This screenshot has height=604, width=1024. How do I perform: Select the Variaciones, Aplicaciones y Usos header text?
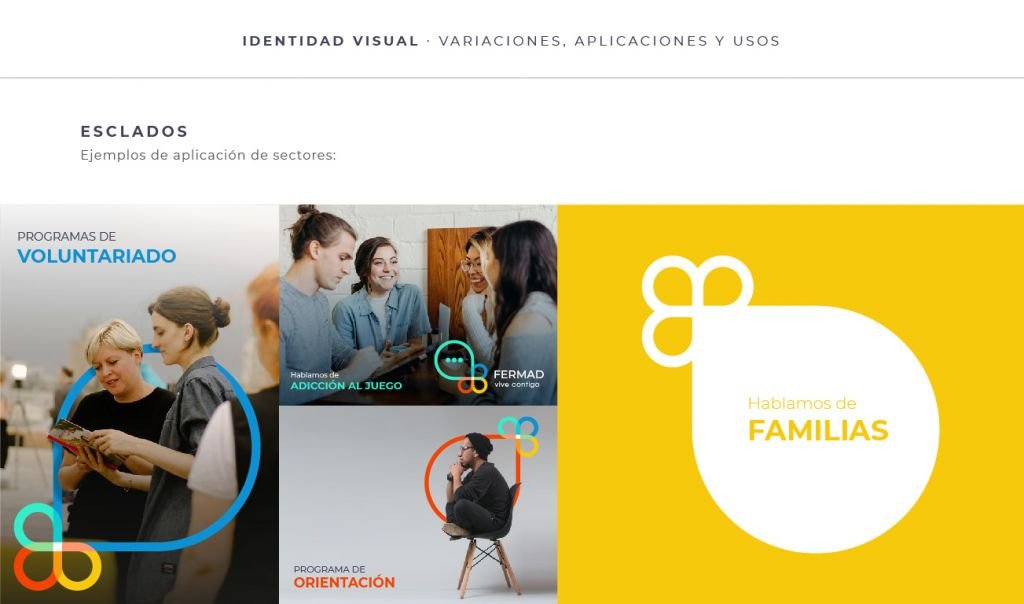pos(609,41)
